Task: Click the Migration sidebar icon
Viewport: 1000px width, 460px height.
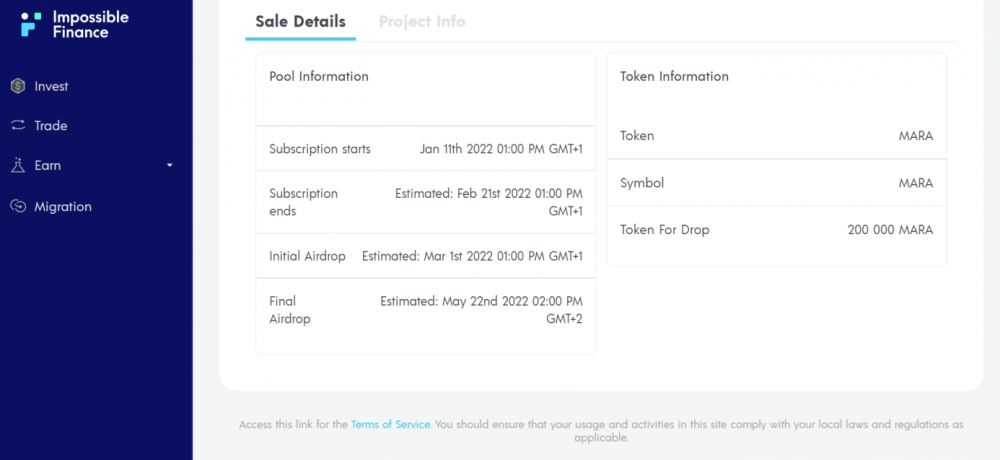Action: [18, 206]
